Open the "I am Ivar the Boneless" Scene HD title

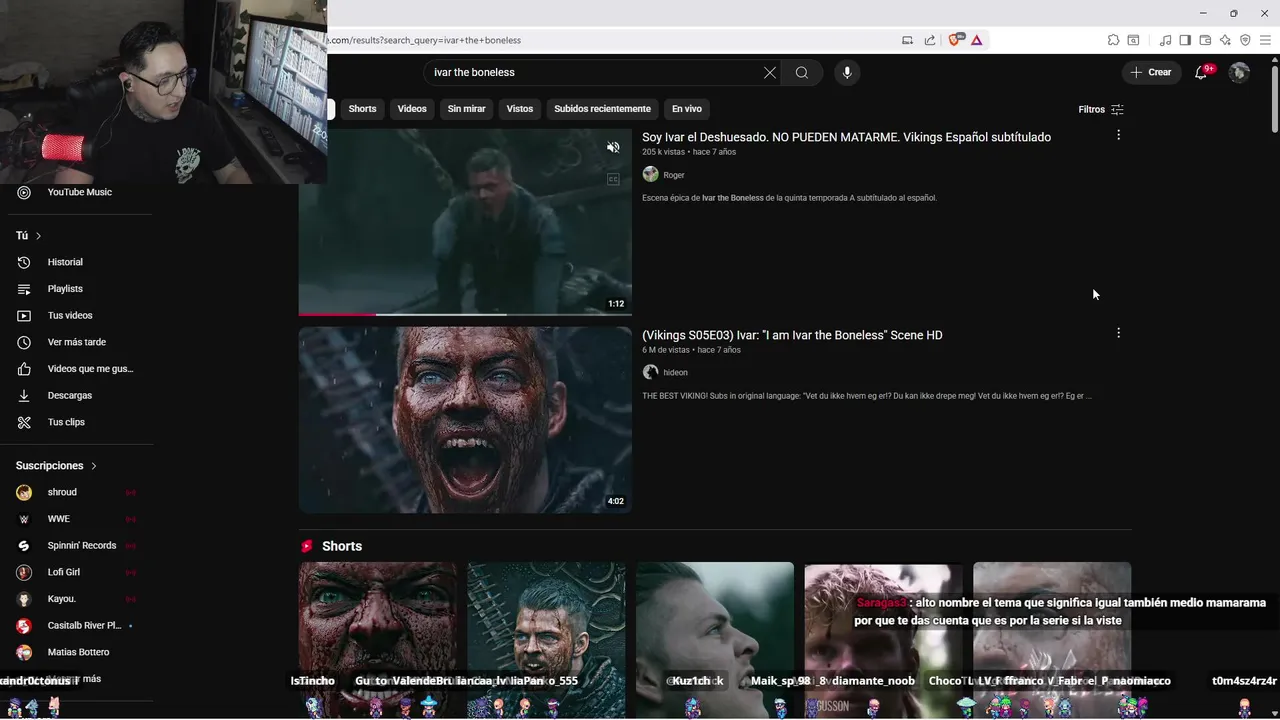[x=792, y=335]
